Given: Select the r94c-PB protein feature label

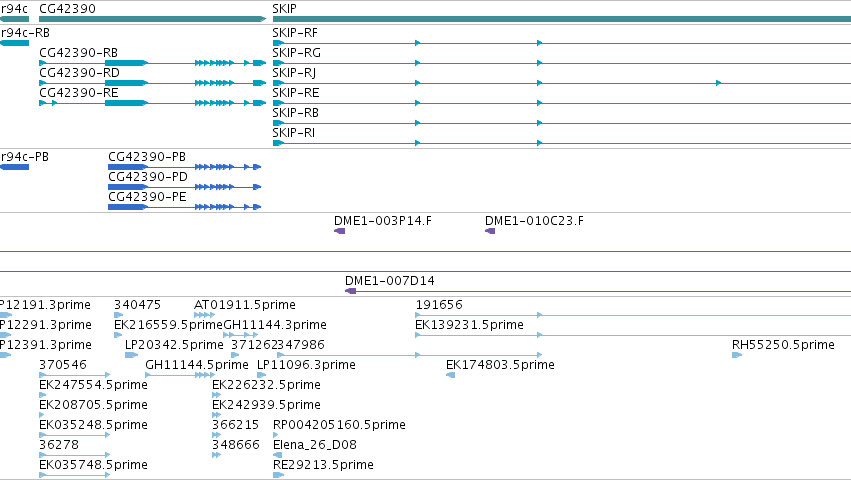Looking at the screenshot, I should pos(24,157).
